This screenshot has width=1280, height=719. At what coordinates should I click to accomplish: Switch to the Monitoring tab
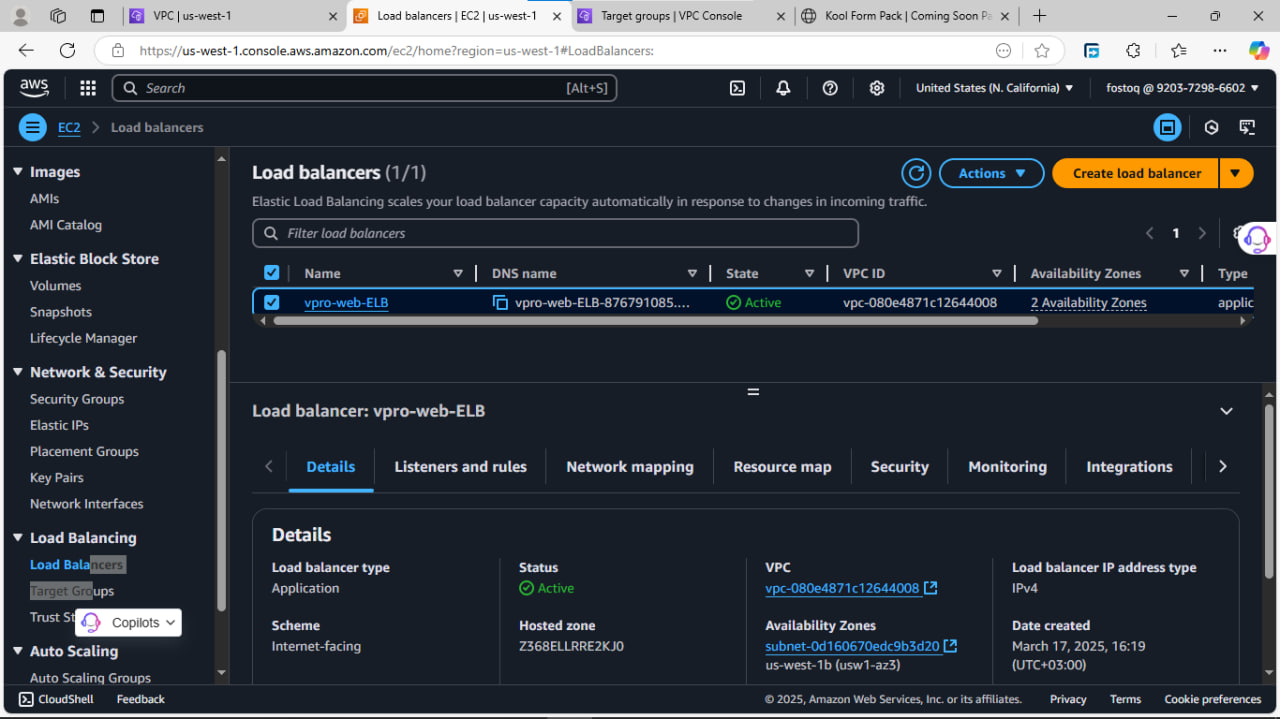pyautogui.click(x=1007, y=467)
